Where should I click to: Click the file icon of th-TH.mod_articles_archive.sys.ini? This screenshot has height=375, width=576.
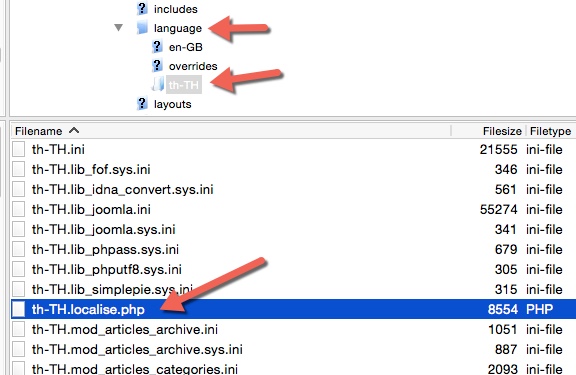pos(18,349)
